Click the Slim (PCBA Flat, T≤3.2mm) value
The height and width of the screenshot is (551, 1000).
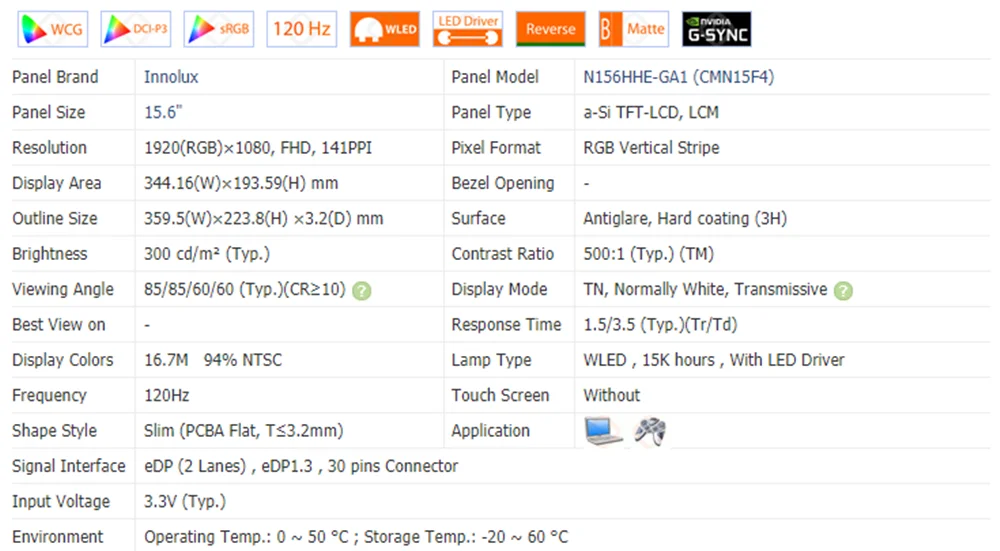click(244, 431)
